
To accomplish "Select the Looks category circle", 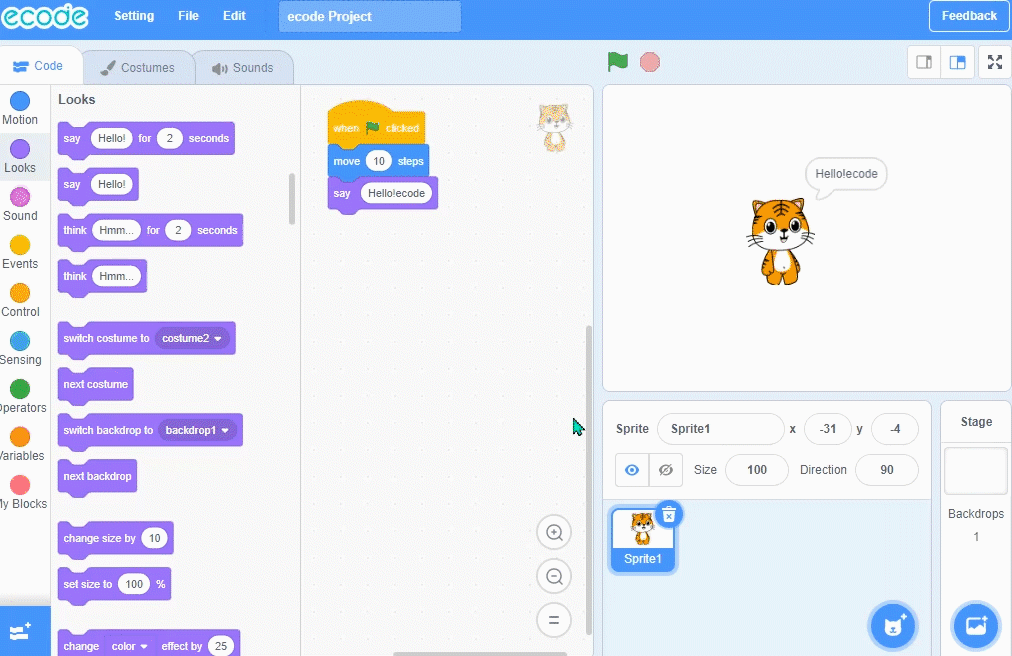I will pyautogui.click(x=20, y=149).
